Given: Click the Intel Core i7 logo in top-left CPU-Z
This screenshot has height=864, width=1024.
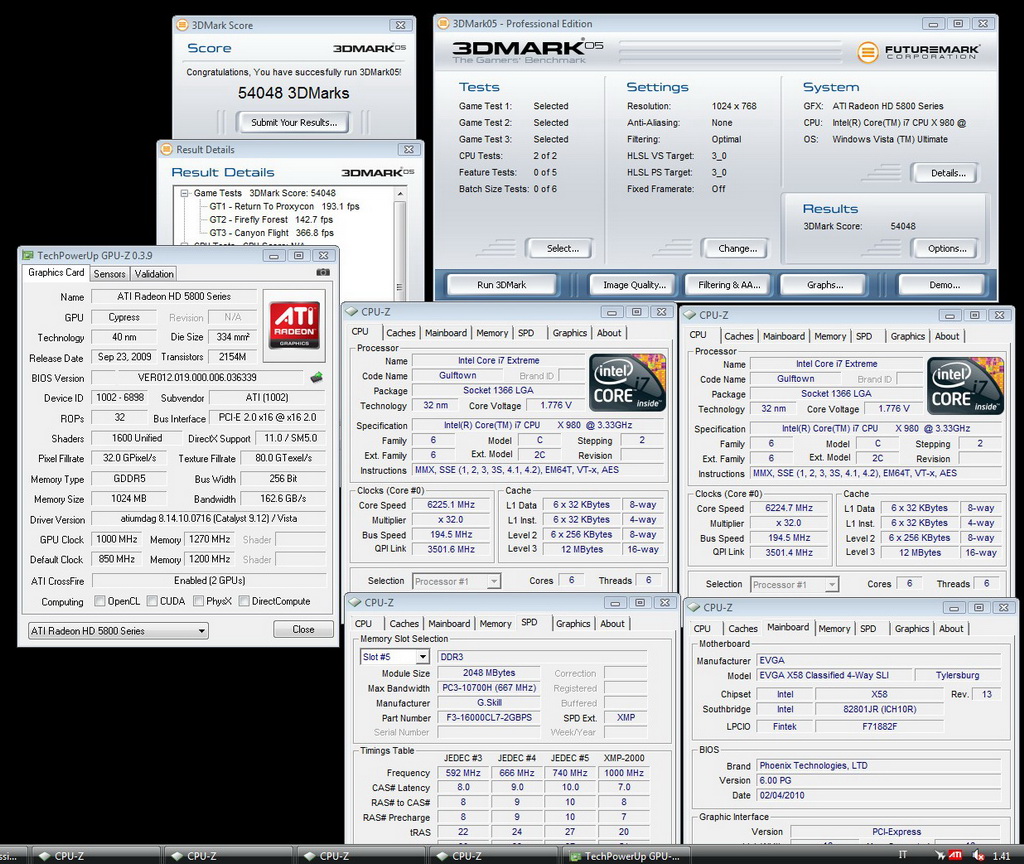Looking at the screenshot, I should [628, 383].
